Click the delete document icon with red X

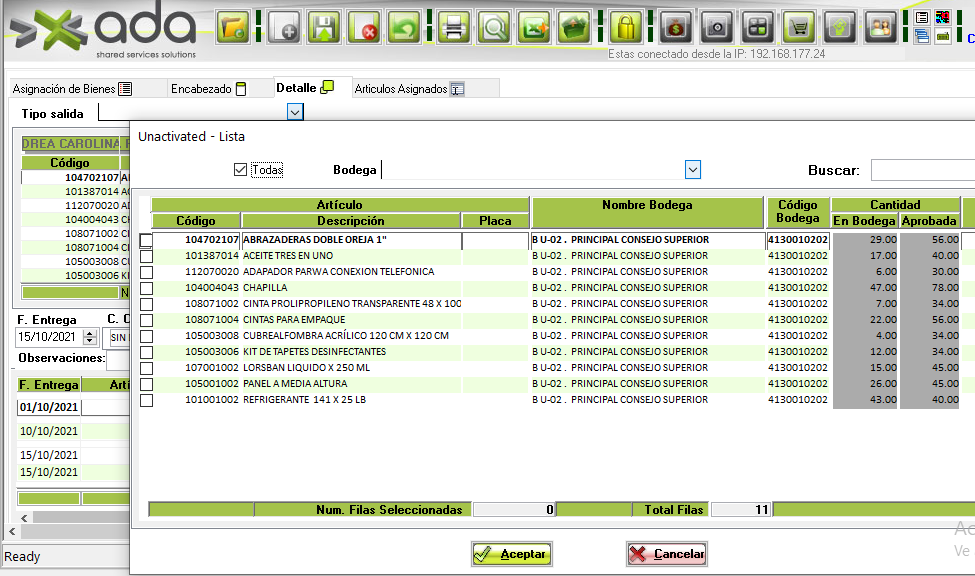[x=364, y=27]
